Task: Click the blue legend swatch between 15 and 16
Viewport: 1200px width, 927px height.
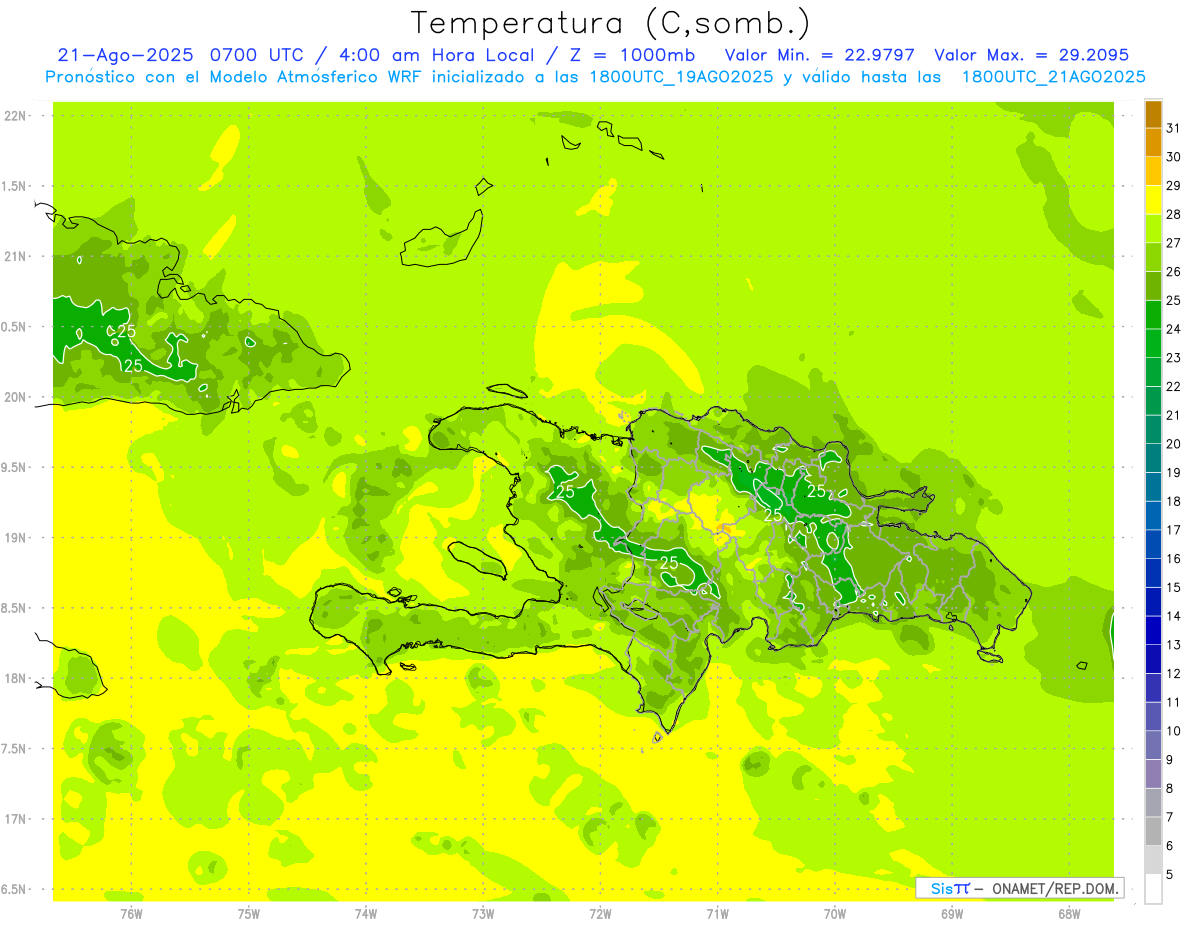Action: 1153,573
